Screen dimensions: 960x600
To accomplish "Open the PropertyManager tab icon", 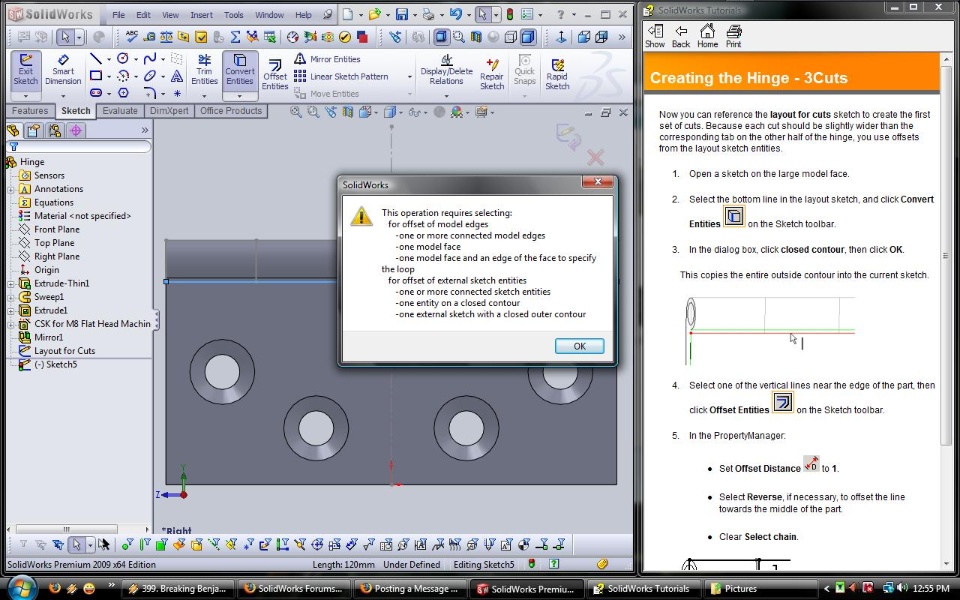I will (x=34, y=130).
